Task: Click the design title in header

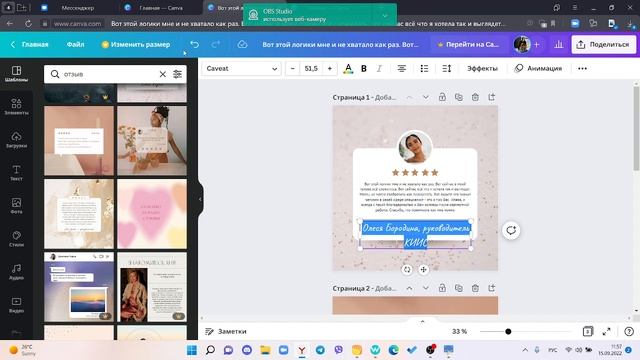Action: [x=340, y=44]
